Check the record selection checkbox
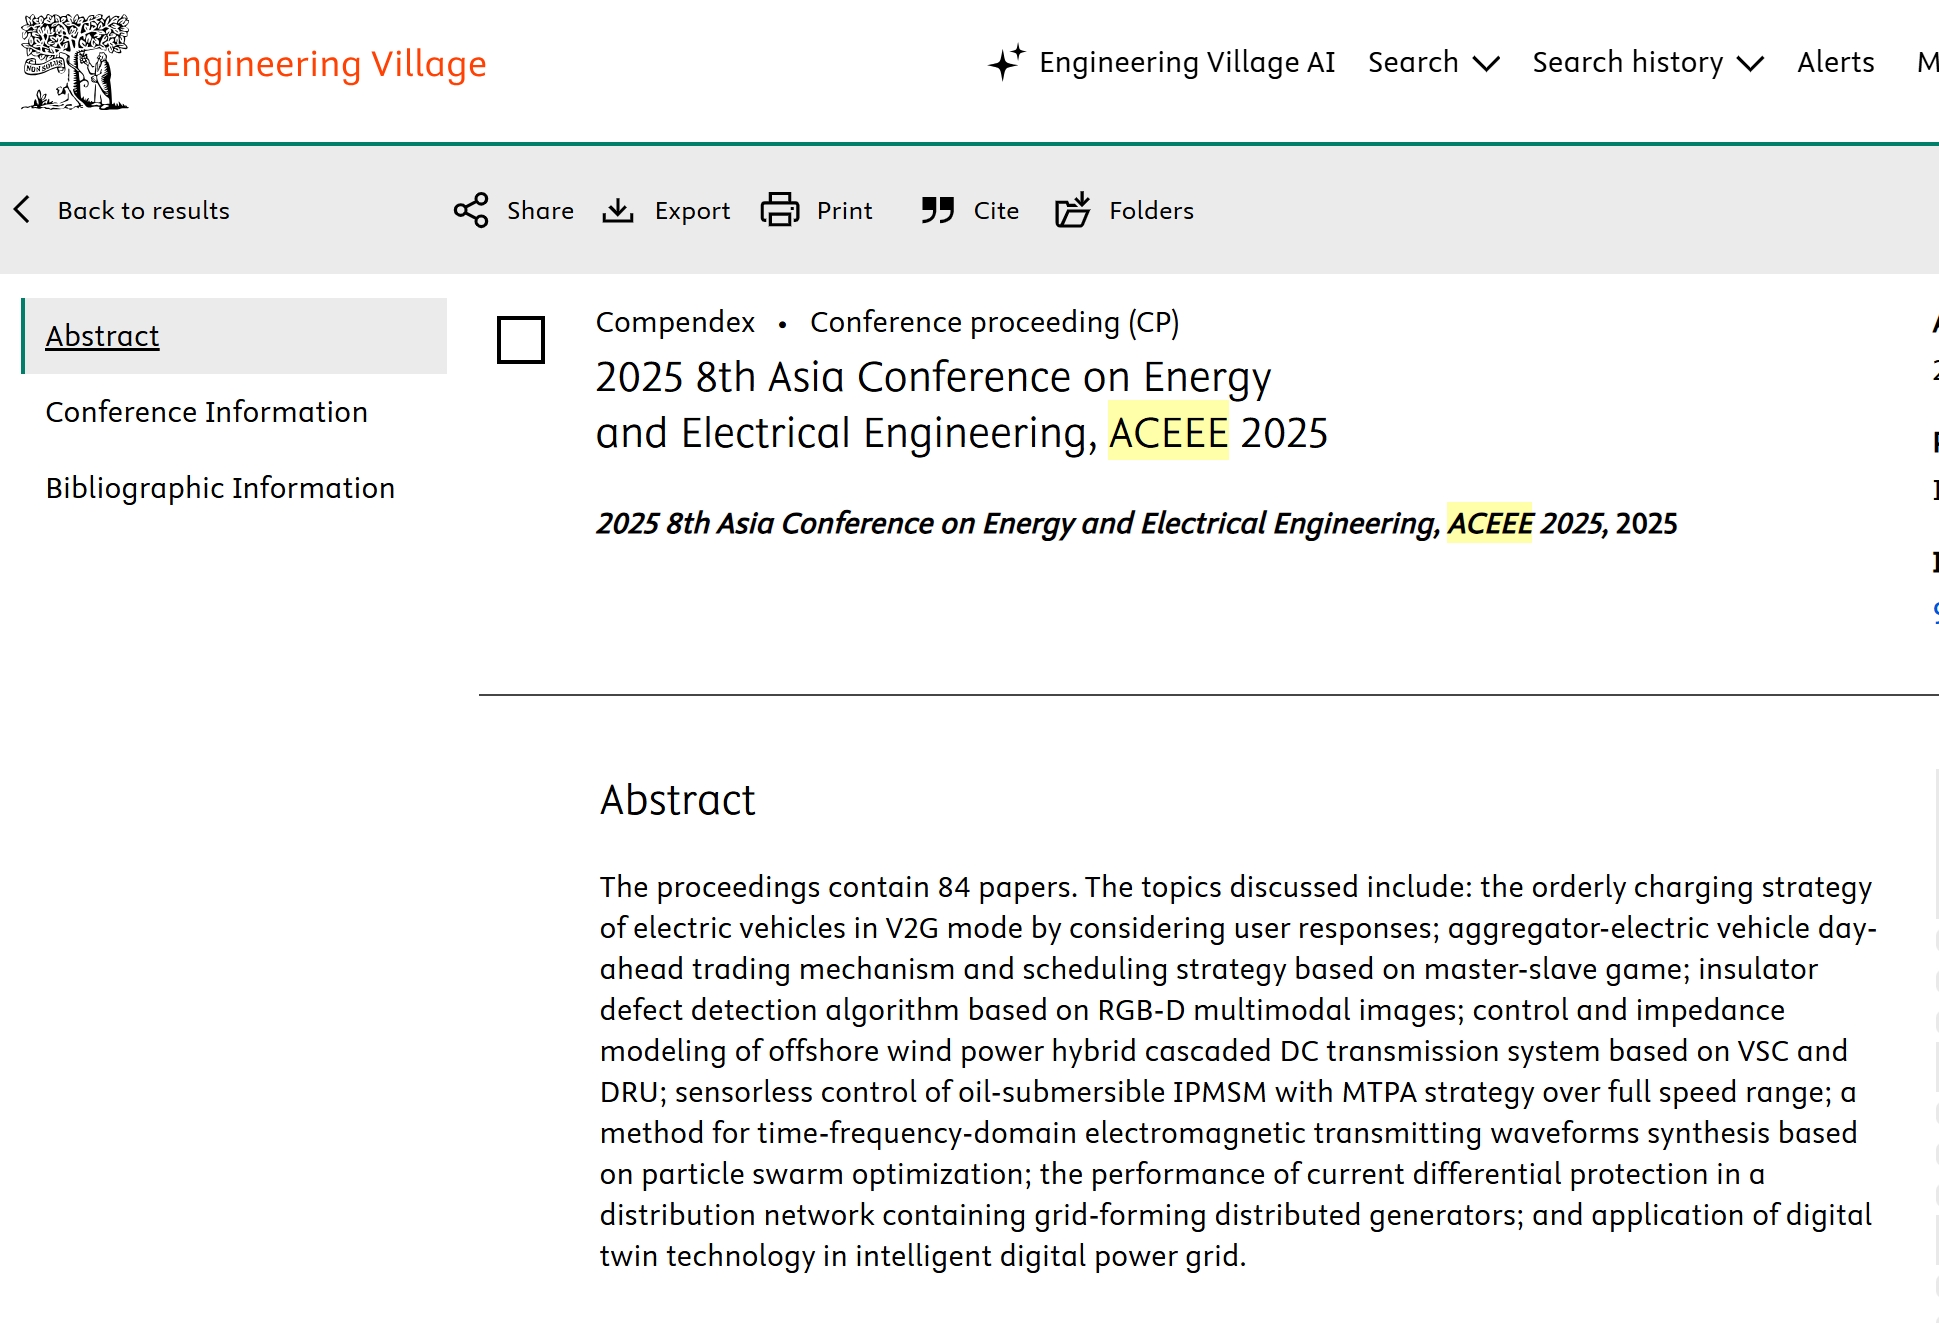1939x1323 pixels. point(521,340)
